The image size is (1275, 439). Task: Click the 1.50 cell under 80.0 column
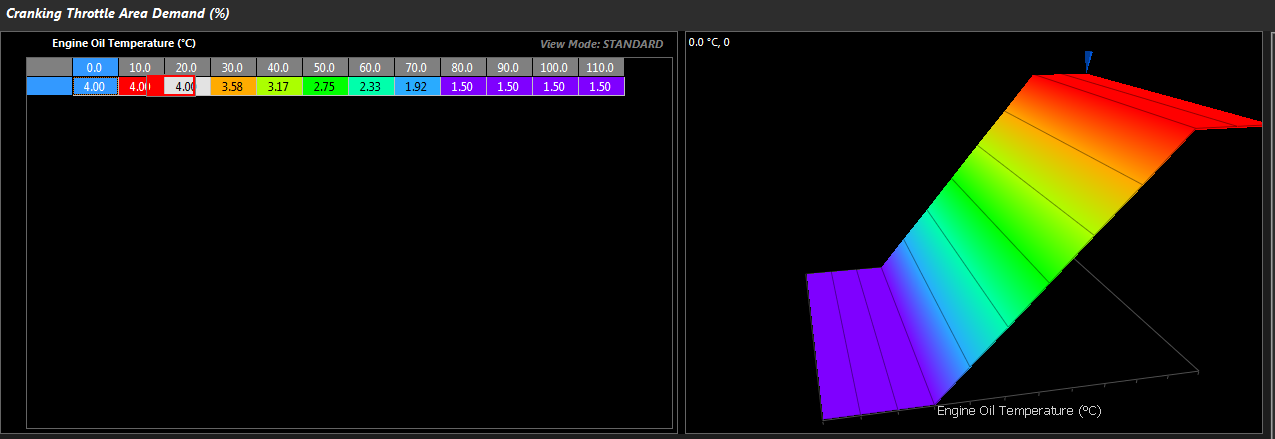point(463,87)
